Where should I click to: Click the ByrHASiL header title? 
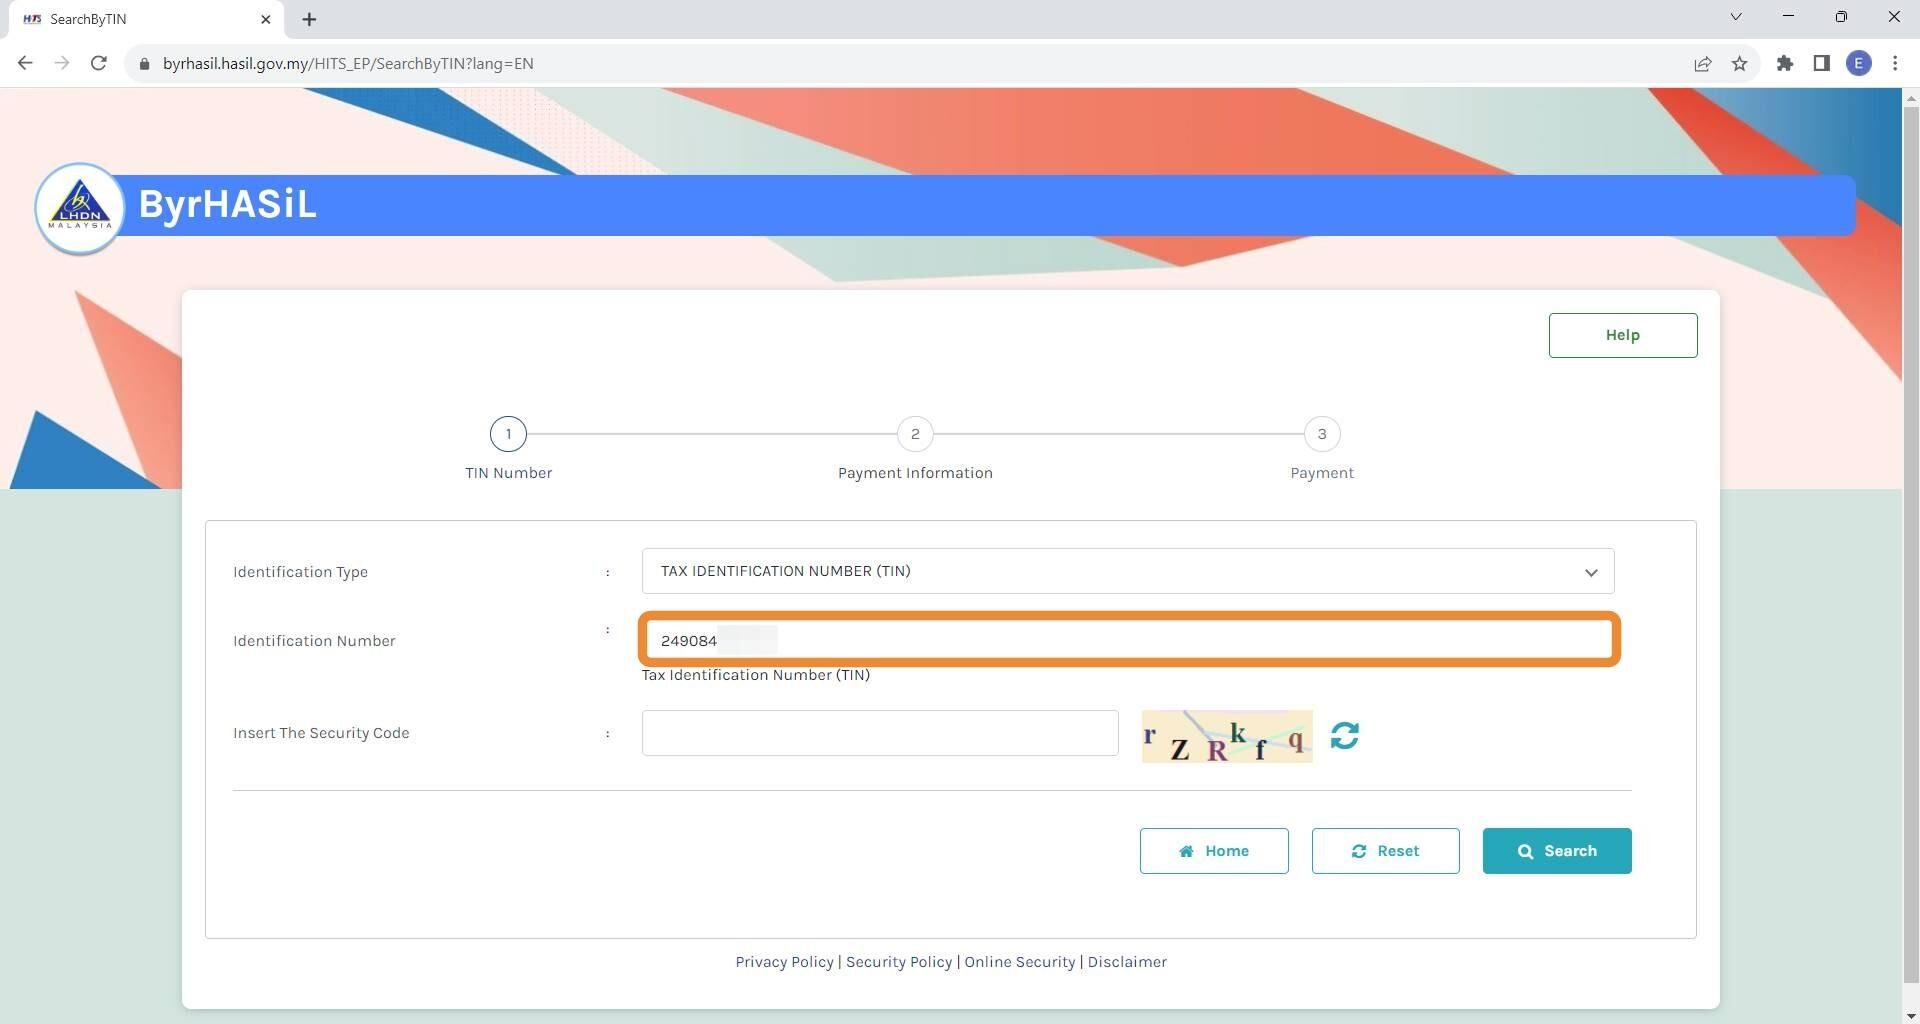click(x=227, y=204)
